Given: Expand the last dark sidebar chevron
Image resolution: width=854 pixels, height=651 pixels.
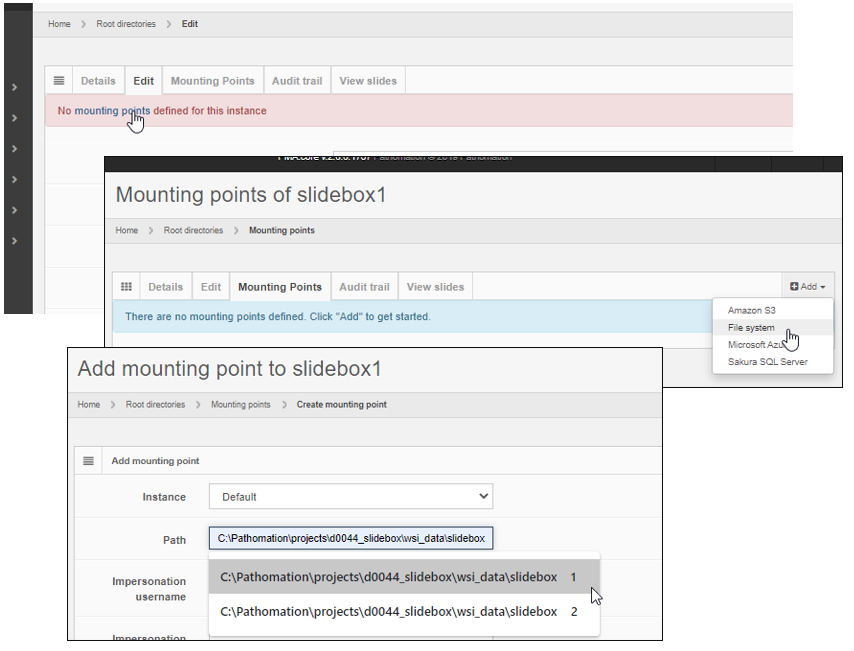Looking at the screenshot, I should (x=14, y=241).
